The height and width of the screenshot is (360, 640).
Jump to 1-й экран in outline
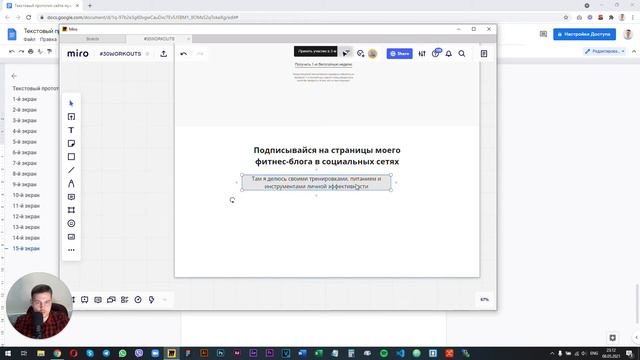[24, 99]
